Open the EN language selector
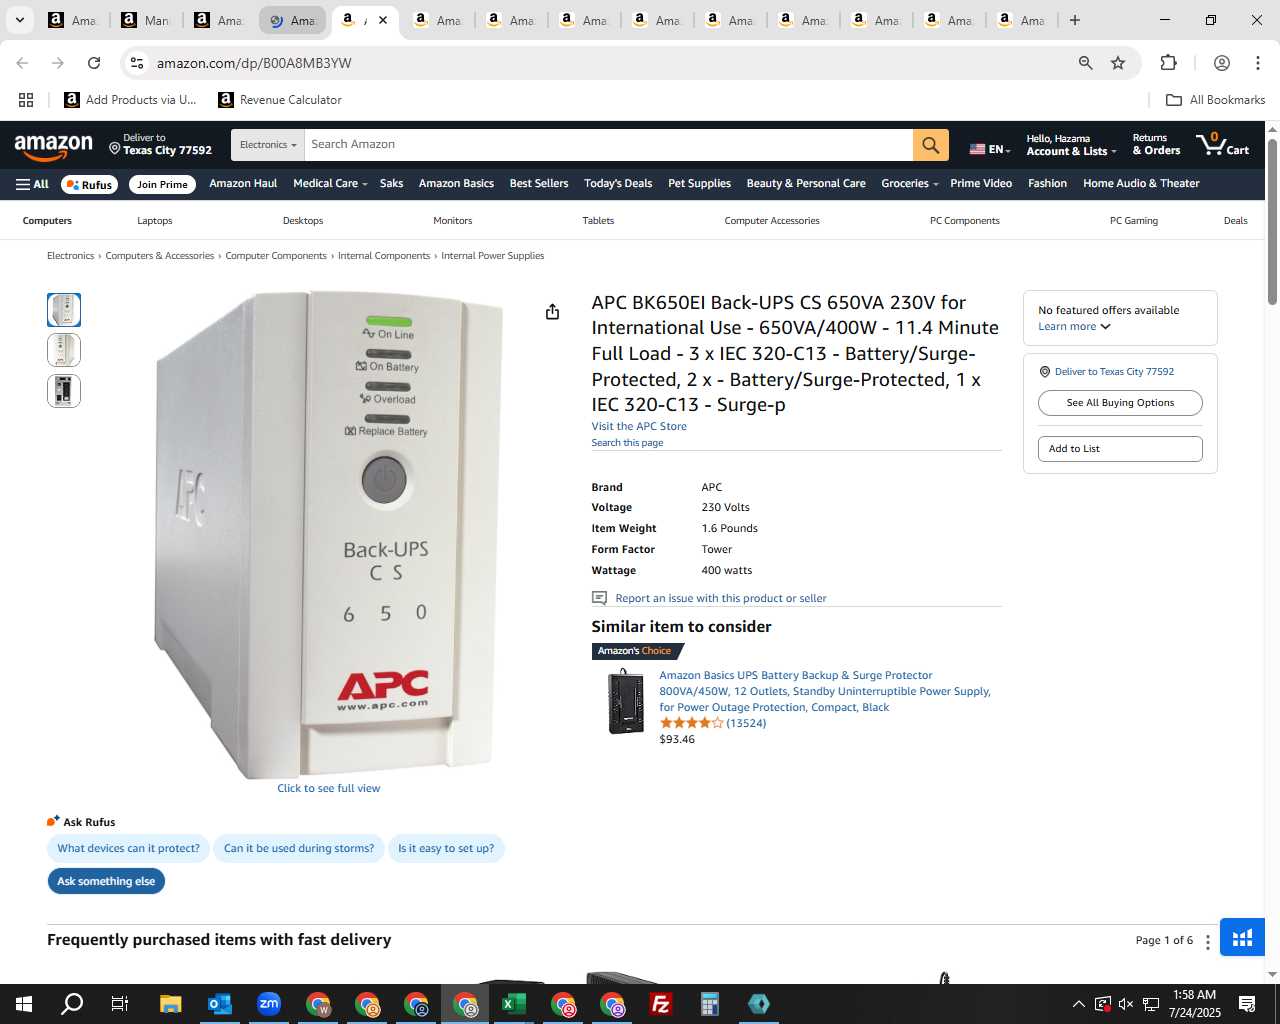The width and height of the screenshot is (1280, 1024). click(990, 149)
